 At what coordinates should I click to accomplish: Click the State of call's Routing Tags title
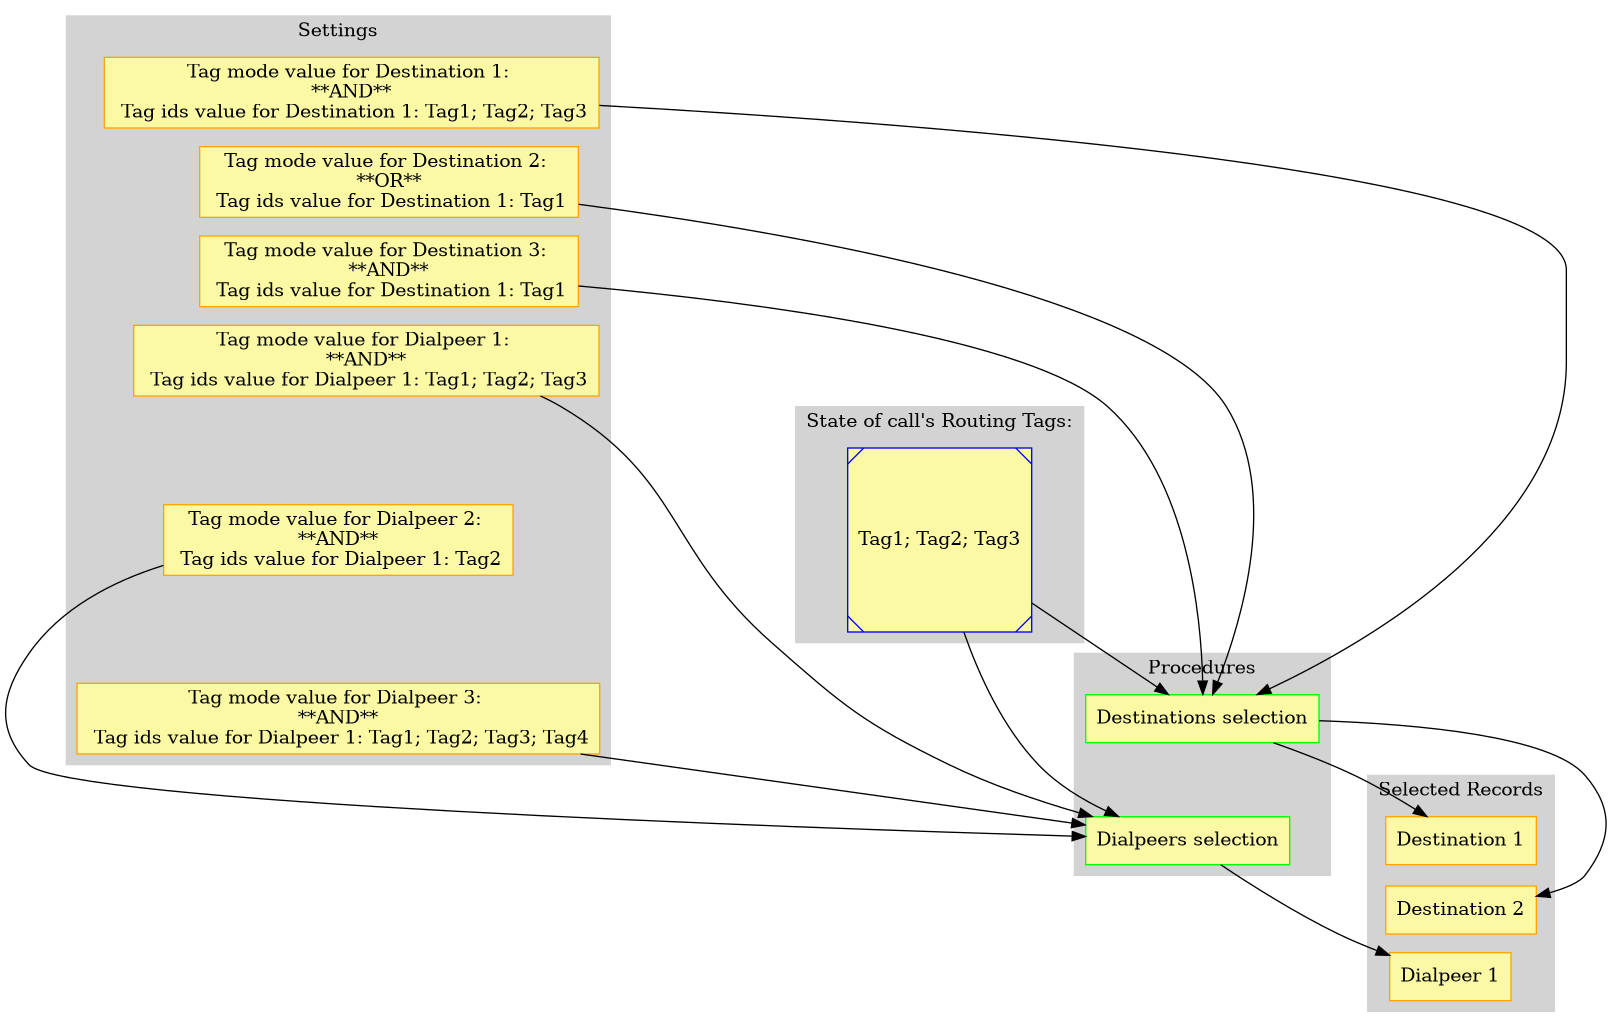tap(939, 421)
